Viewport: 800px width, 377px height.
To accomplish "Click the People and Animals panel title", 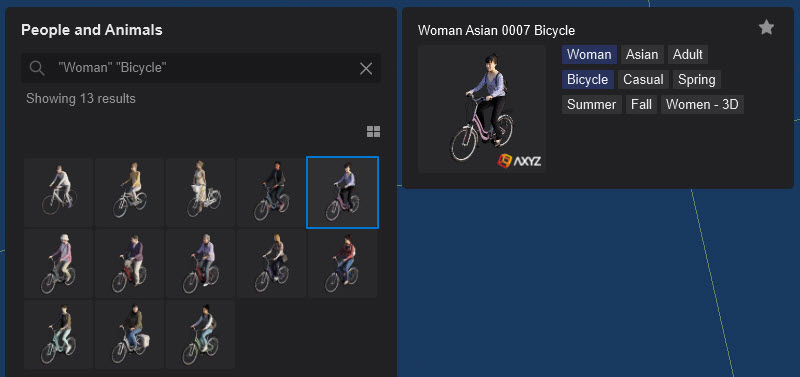I will pyautogui.click(x=92, y=30).
